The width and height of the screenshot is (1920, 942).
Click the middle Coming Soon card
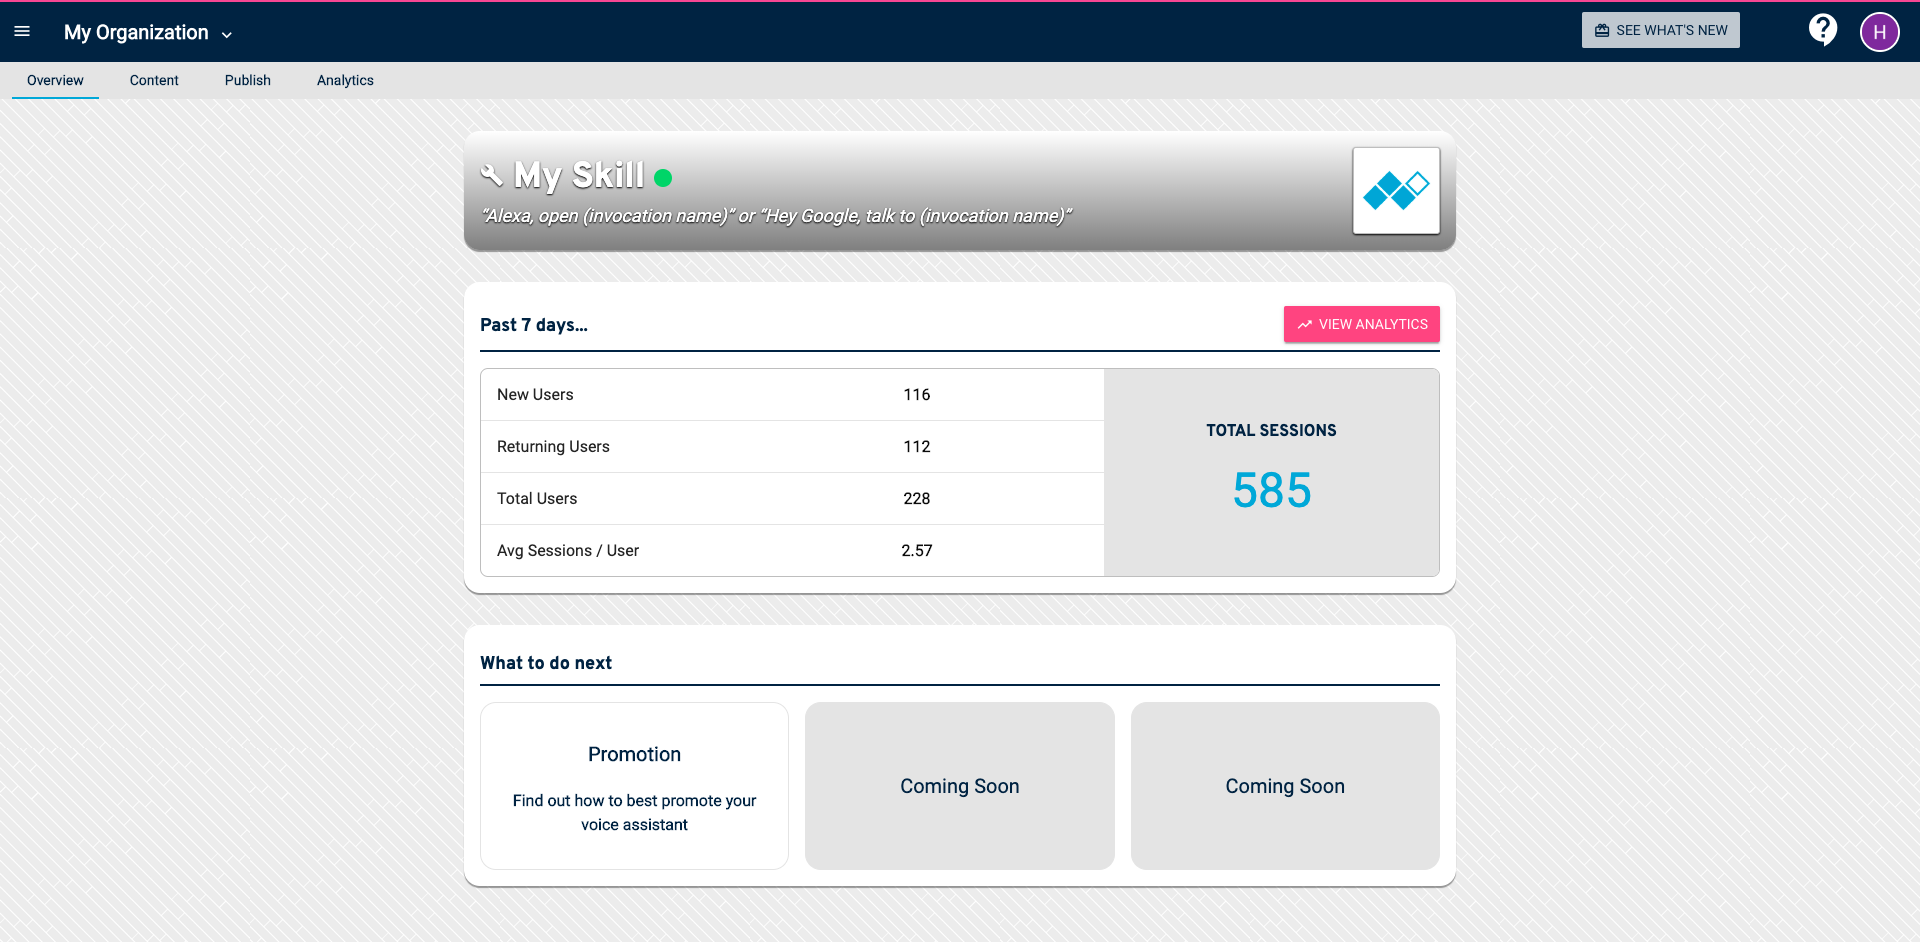[x=960, y=786]
